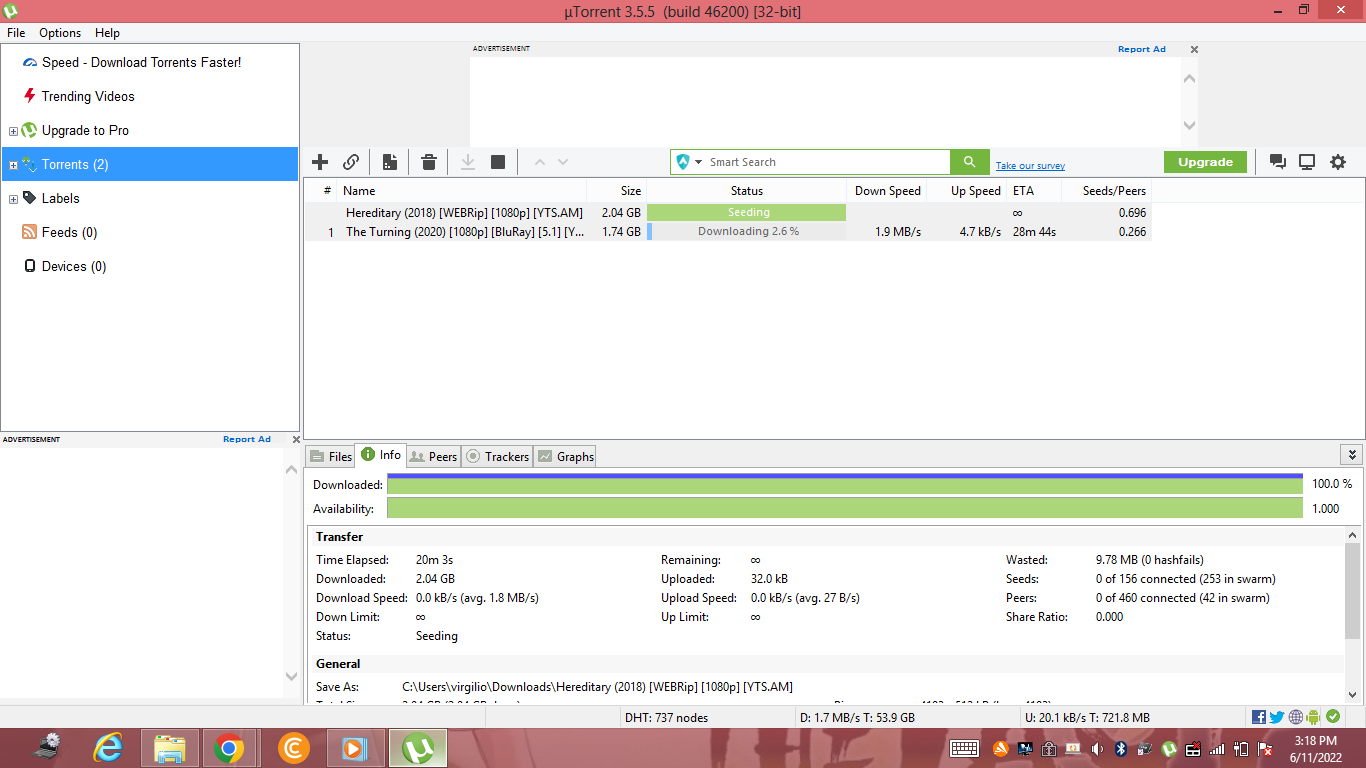Click the Feeds RSS icon in sidebar

click(x=30, y=232)
